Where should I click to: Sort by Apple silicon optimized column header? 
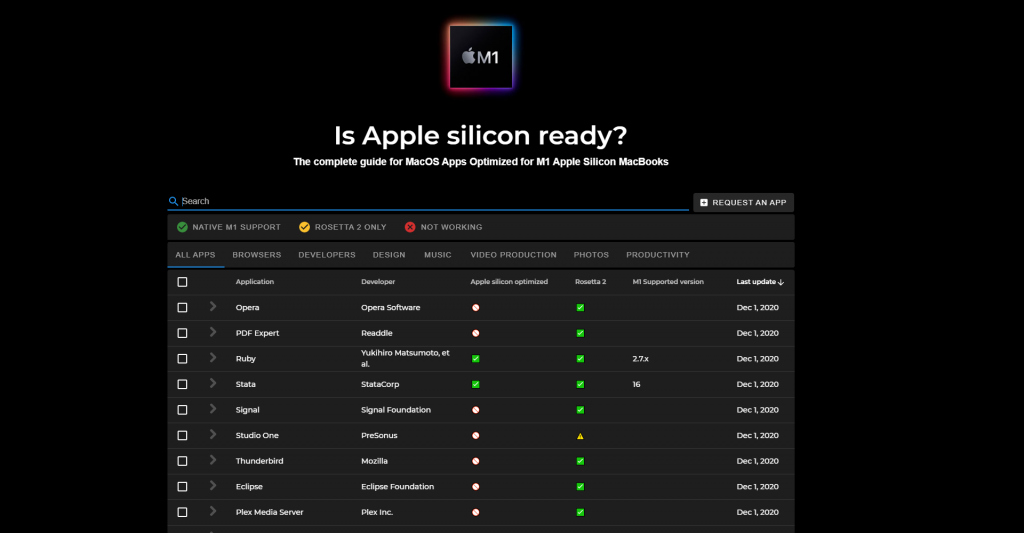(x=509, y=282)
